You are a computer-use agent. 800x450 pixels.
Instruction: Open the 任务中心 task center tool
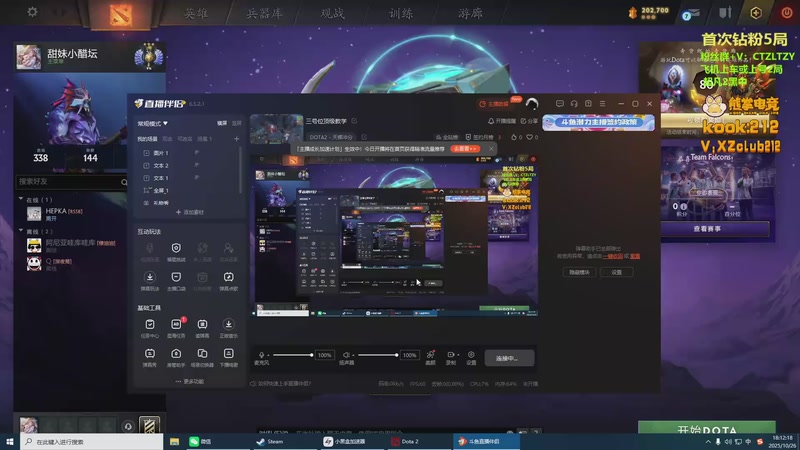(x=149, y=327)
